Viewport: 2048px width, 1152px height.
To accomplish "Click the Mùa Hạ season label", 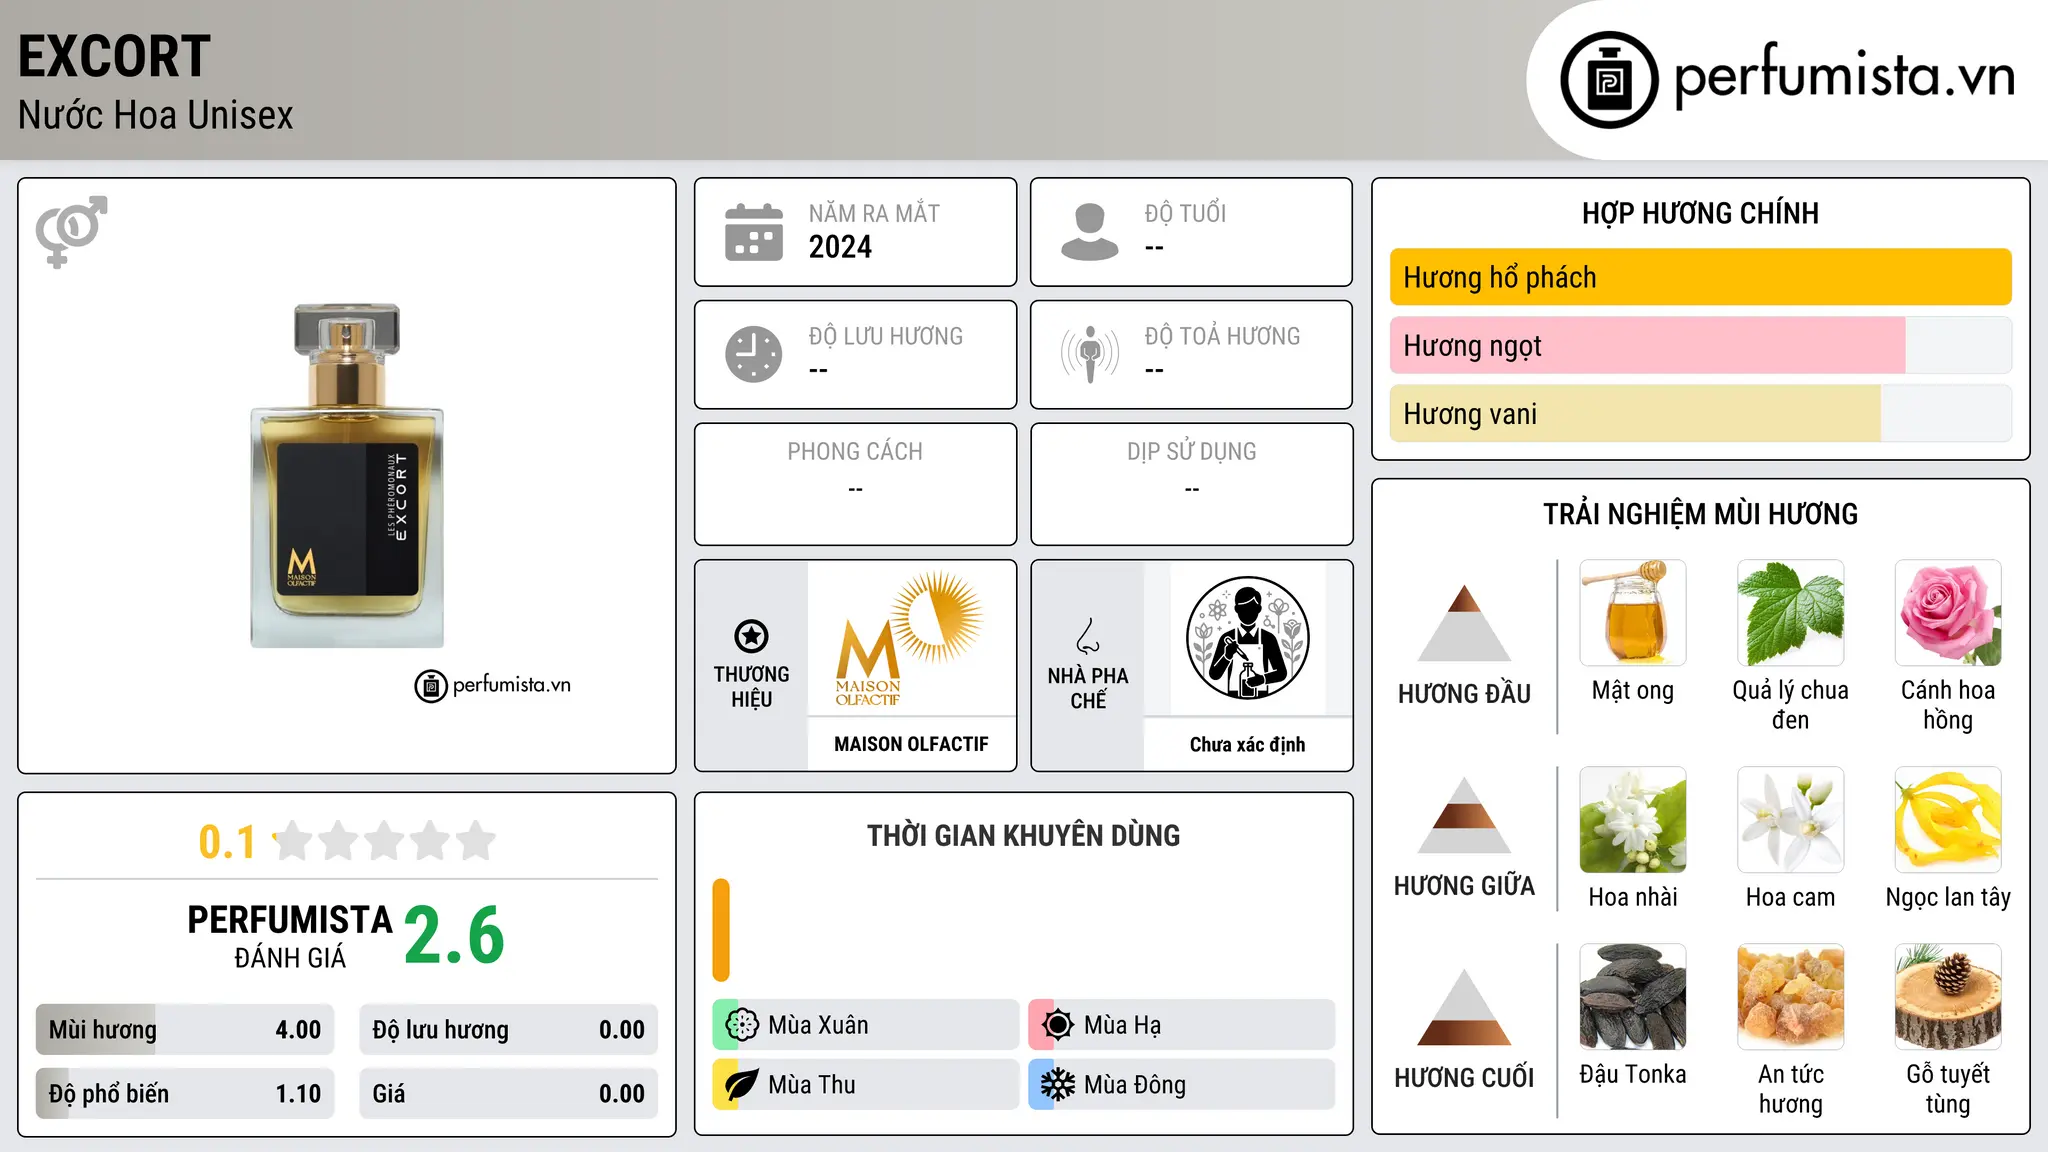I will tap(1123, 1025).
